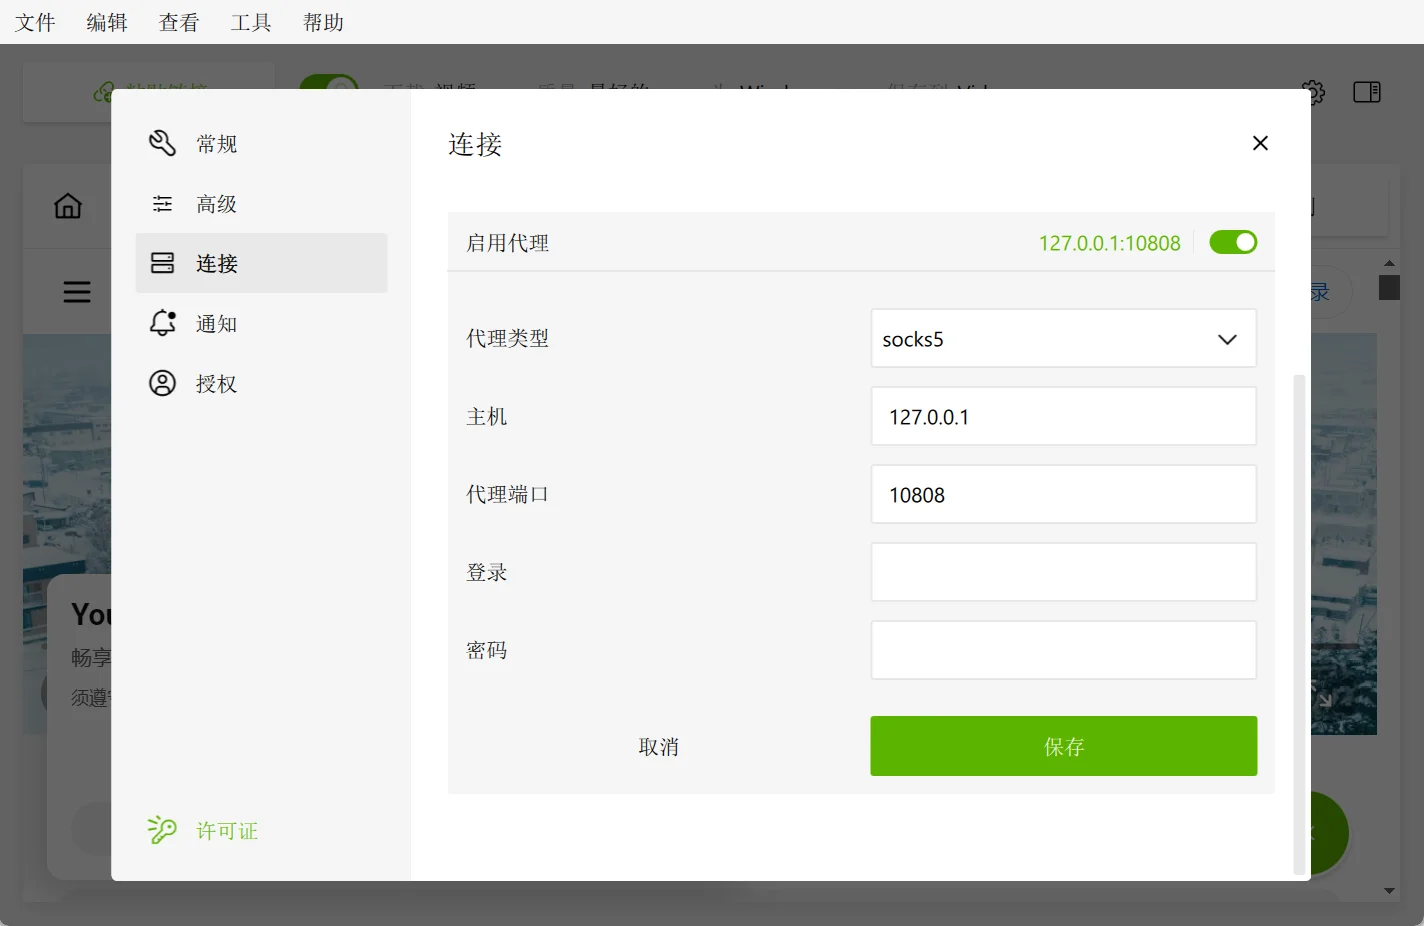This screenshot has height=926, width=1424.
Task: Click the chevron arrow in proxy type box
Action: point(1227,339)
